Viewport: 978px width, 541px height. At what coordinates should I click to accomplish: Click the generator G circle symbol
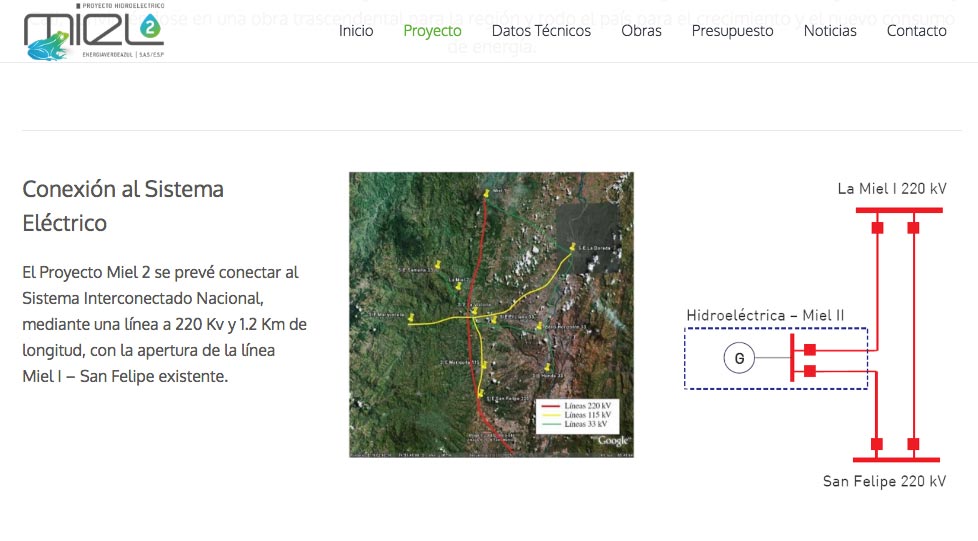[x=738, y=358]
